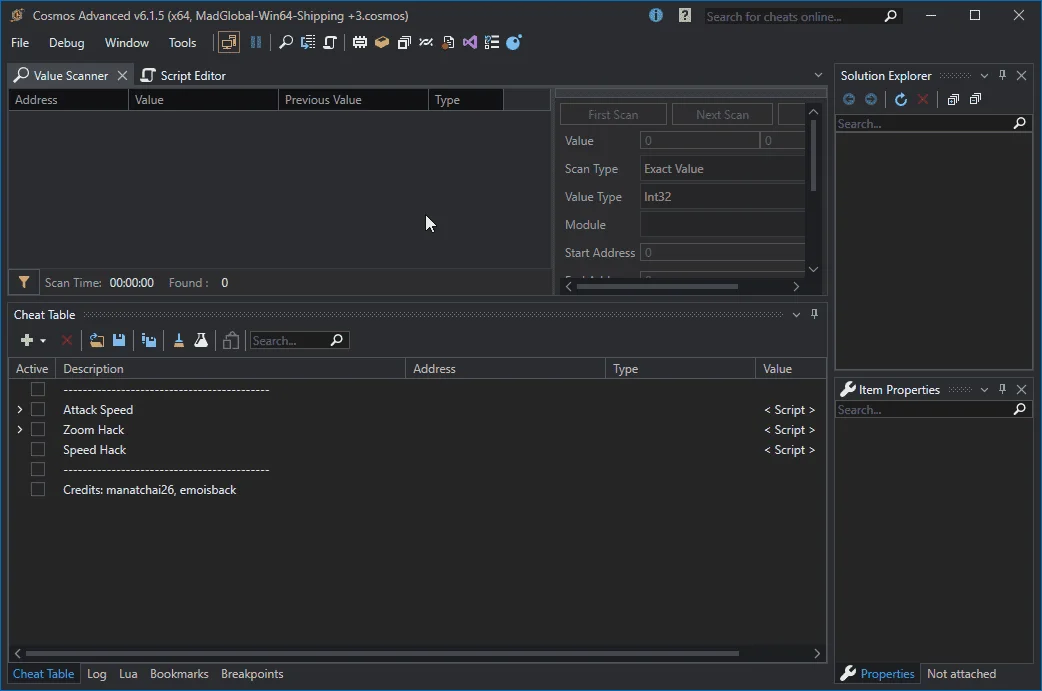Open a cheat table with the folder icon
This screenshot has height=691, width=1042.
point(97,340)
